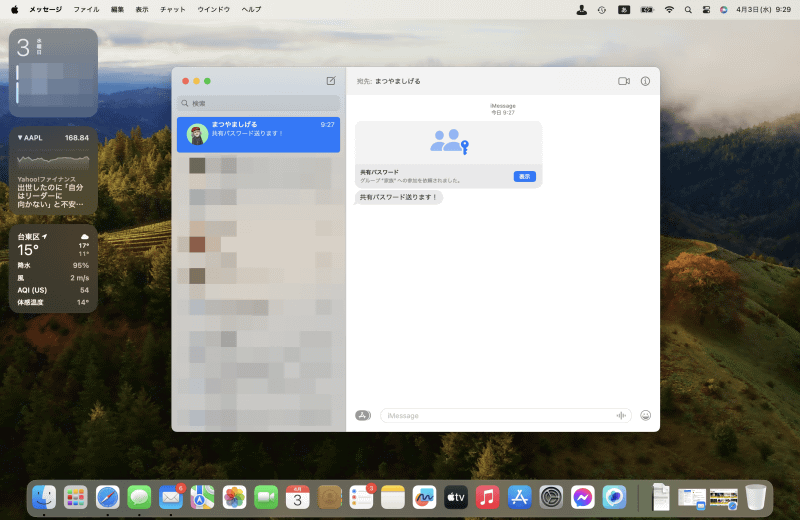Open the 表示 menu in the menu bar
800x520 pixels.
coord(142,9)
